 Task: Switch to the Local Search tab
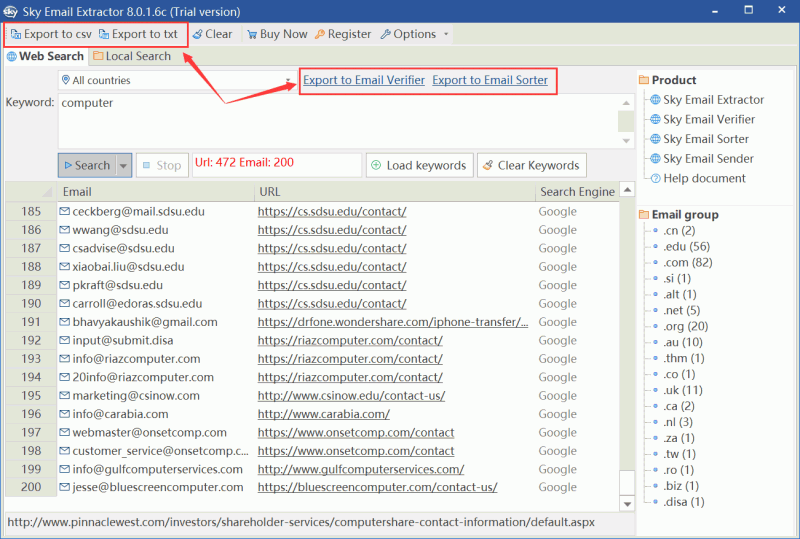click(132, 57)
